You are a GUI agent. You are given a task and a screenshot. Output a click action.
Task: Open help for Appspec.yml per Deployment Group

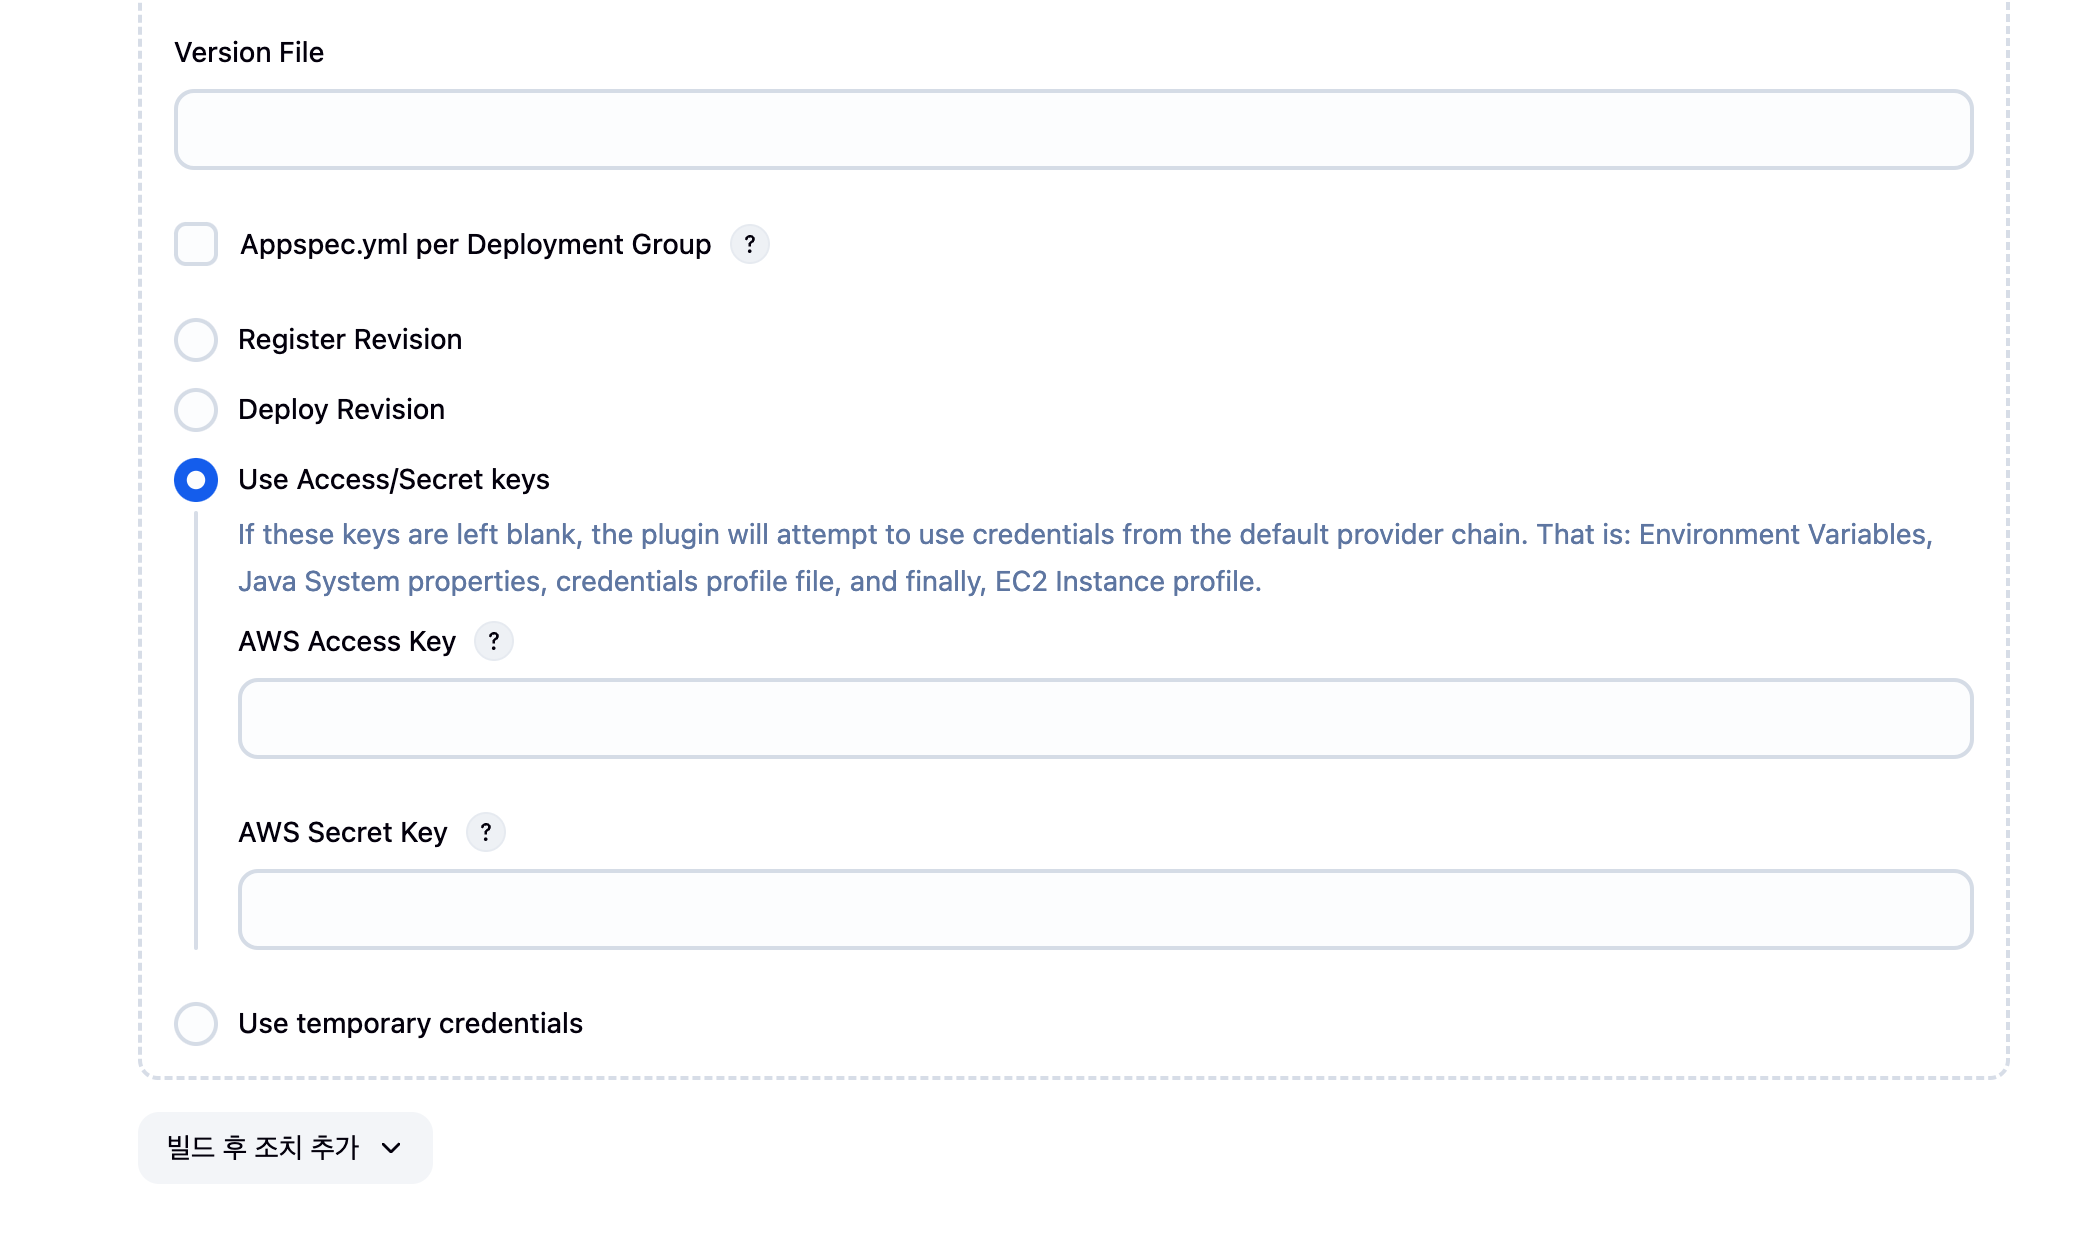749,244
